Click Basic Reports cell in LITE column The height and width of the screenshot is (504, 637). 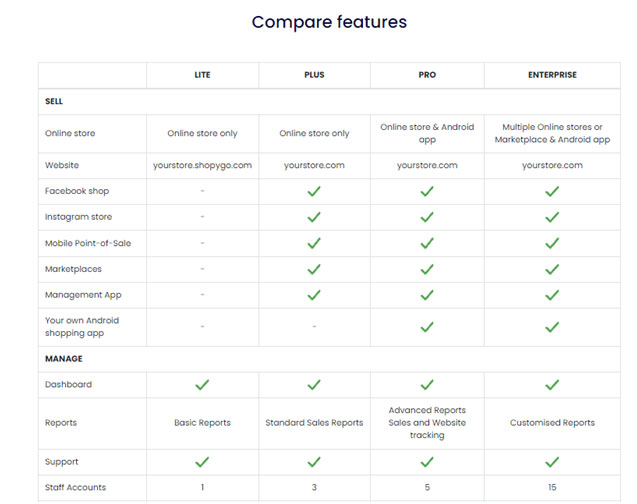(202, 423)
